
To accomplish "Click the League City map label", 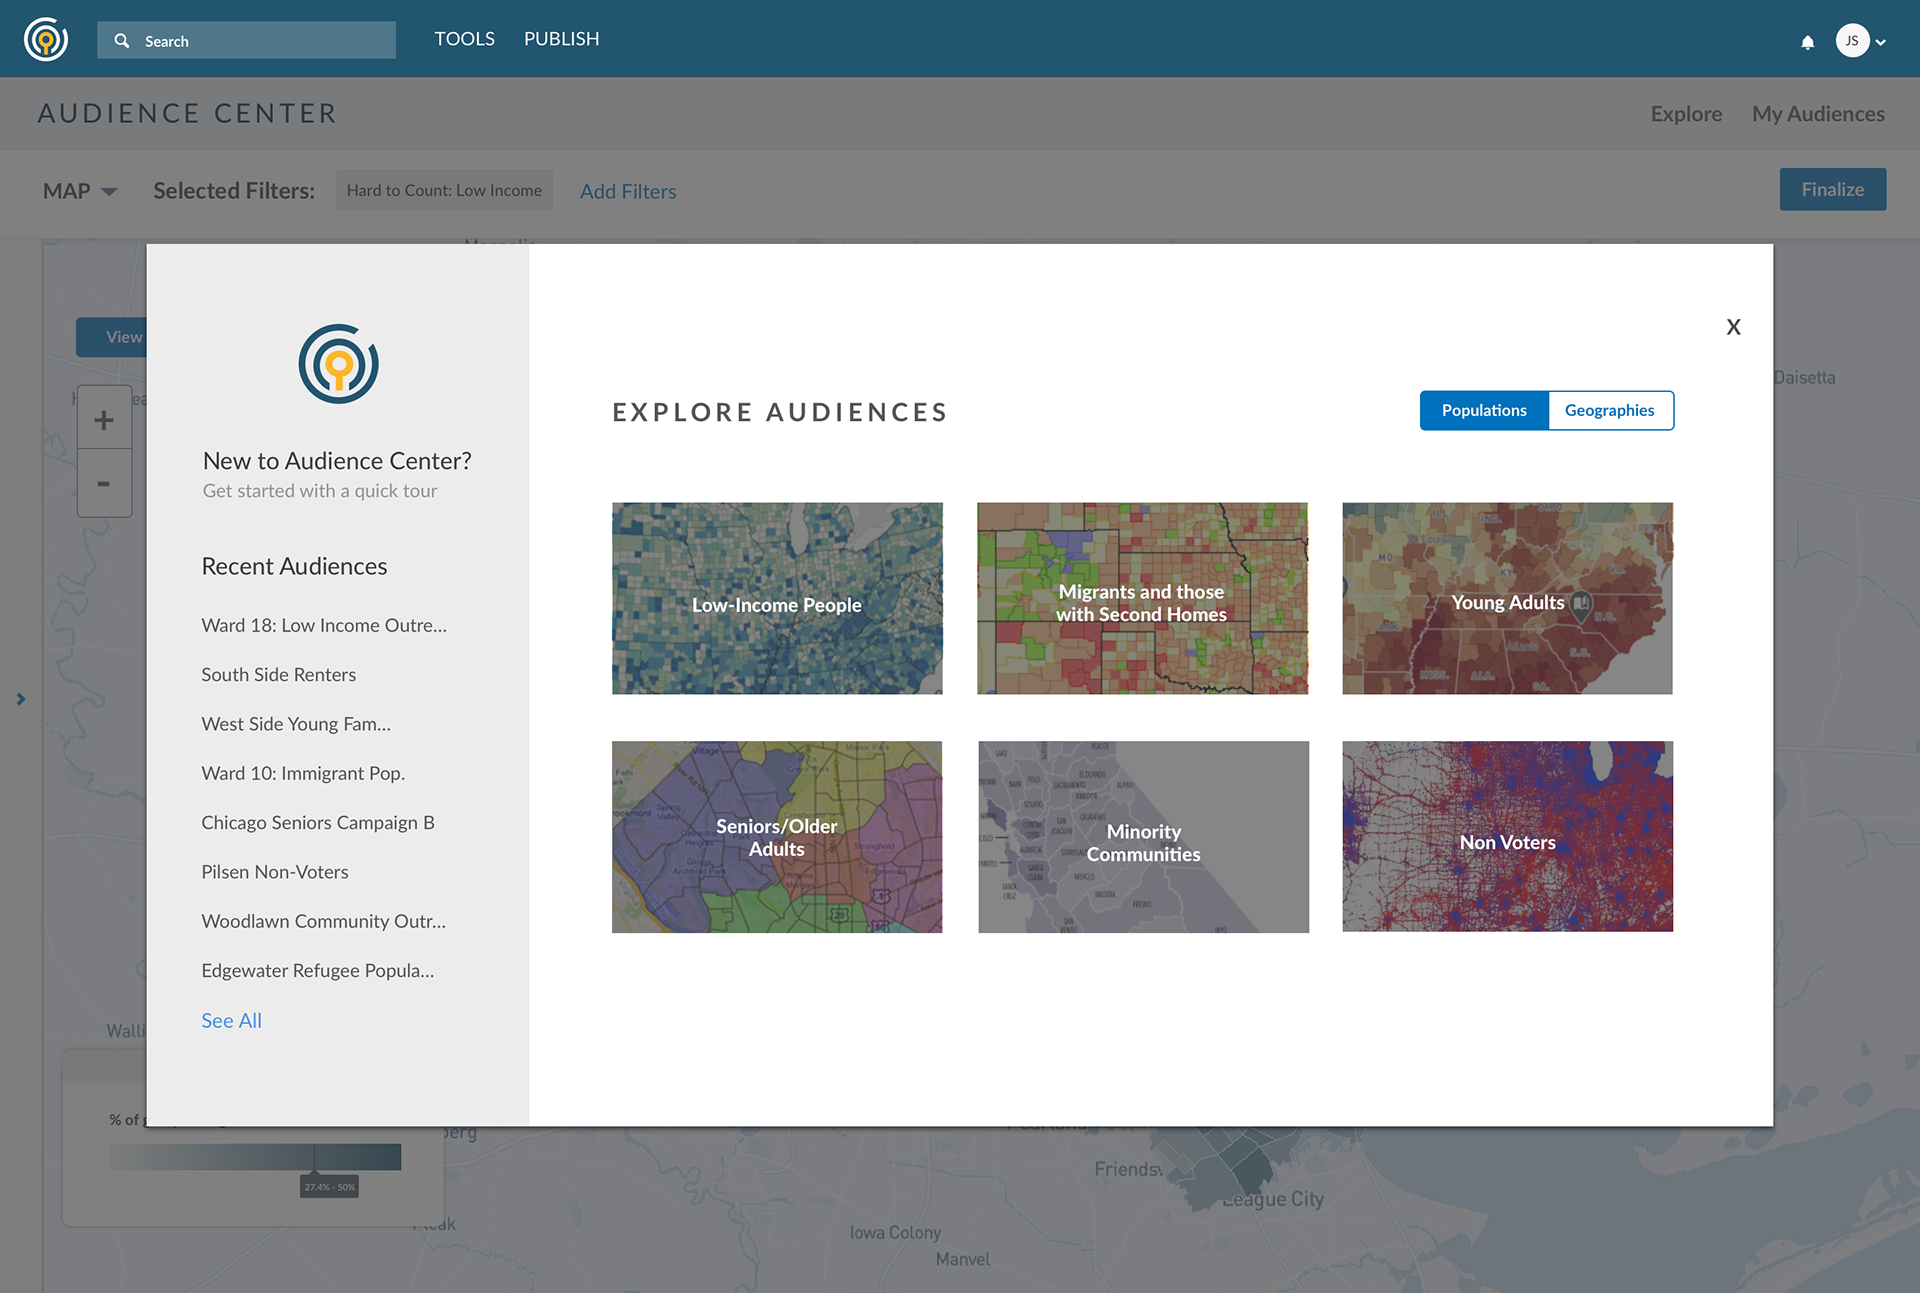I will tap(1273, 1199).
